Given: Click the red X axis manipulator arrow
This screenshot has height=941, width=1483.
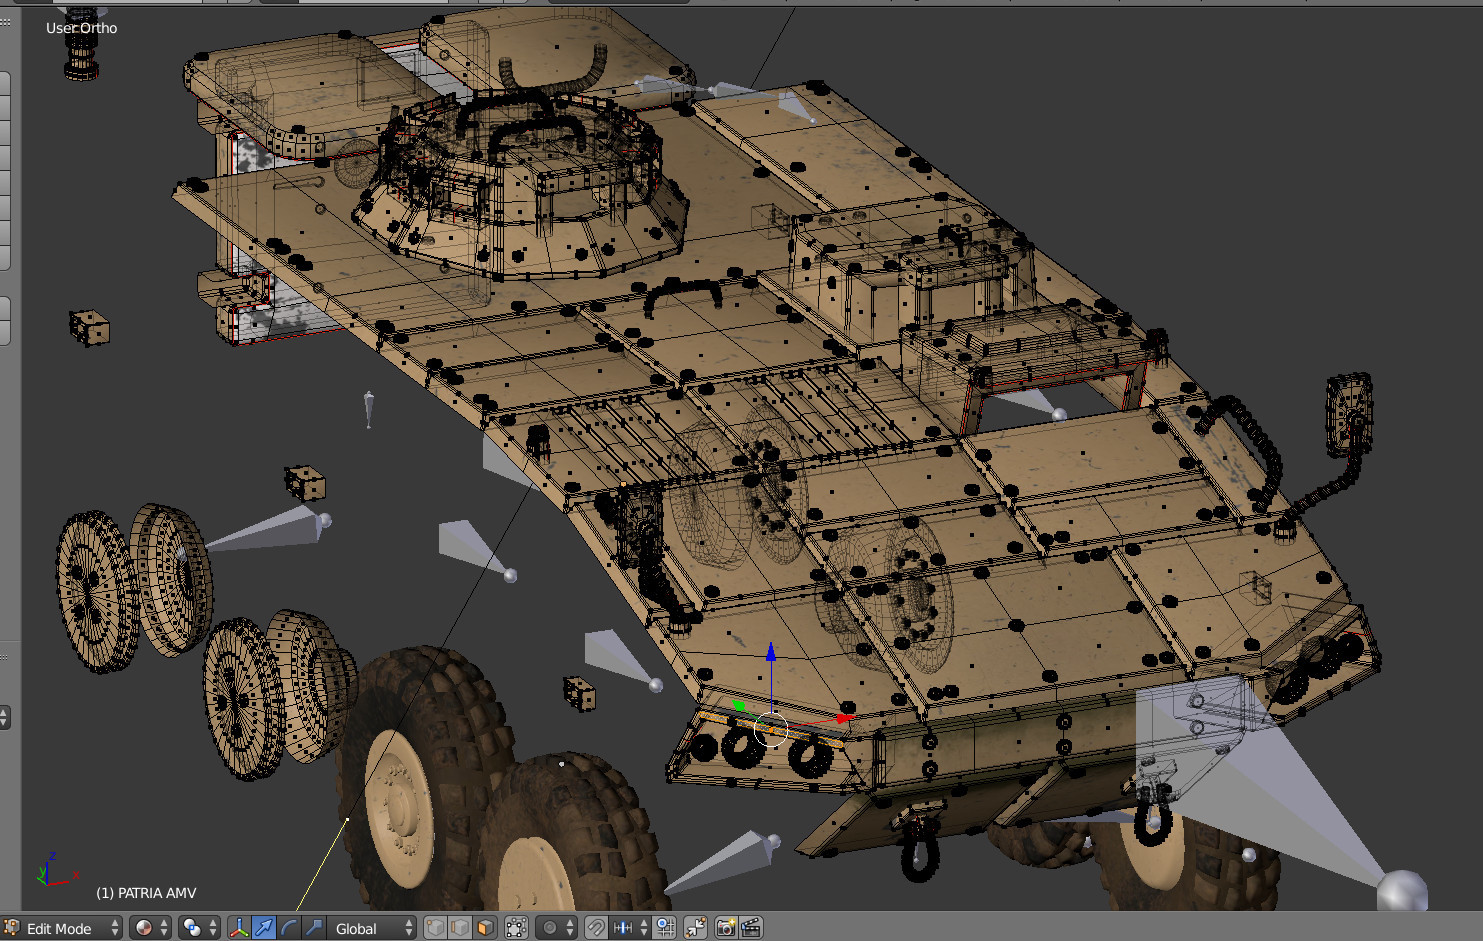Looking at the screenshot, I should coord(845,717).
